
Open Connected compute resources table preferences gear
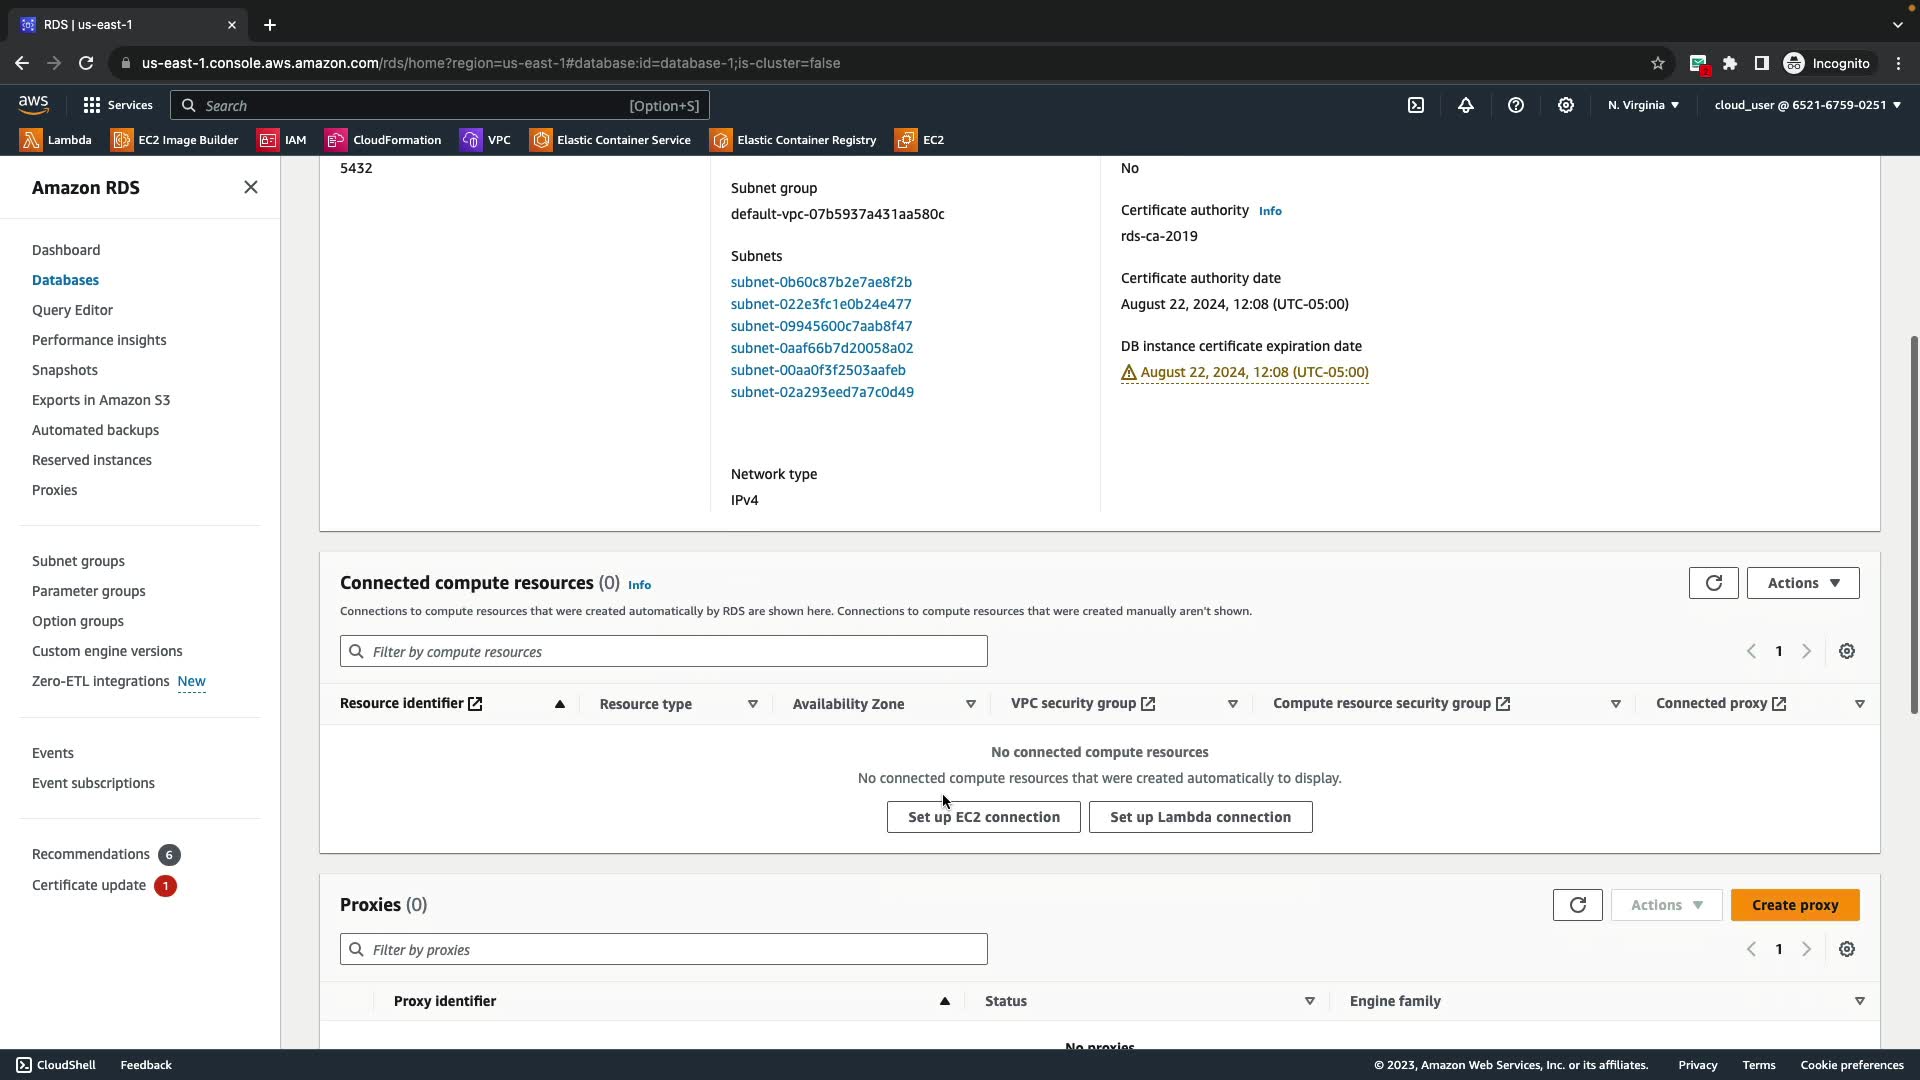1847,651
